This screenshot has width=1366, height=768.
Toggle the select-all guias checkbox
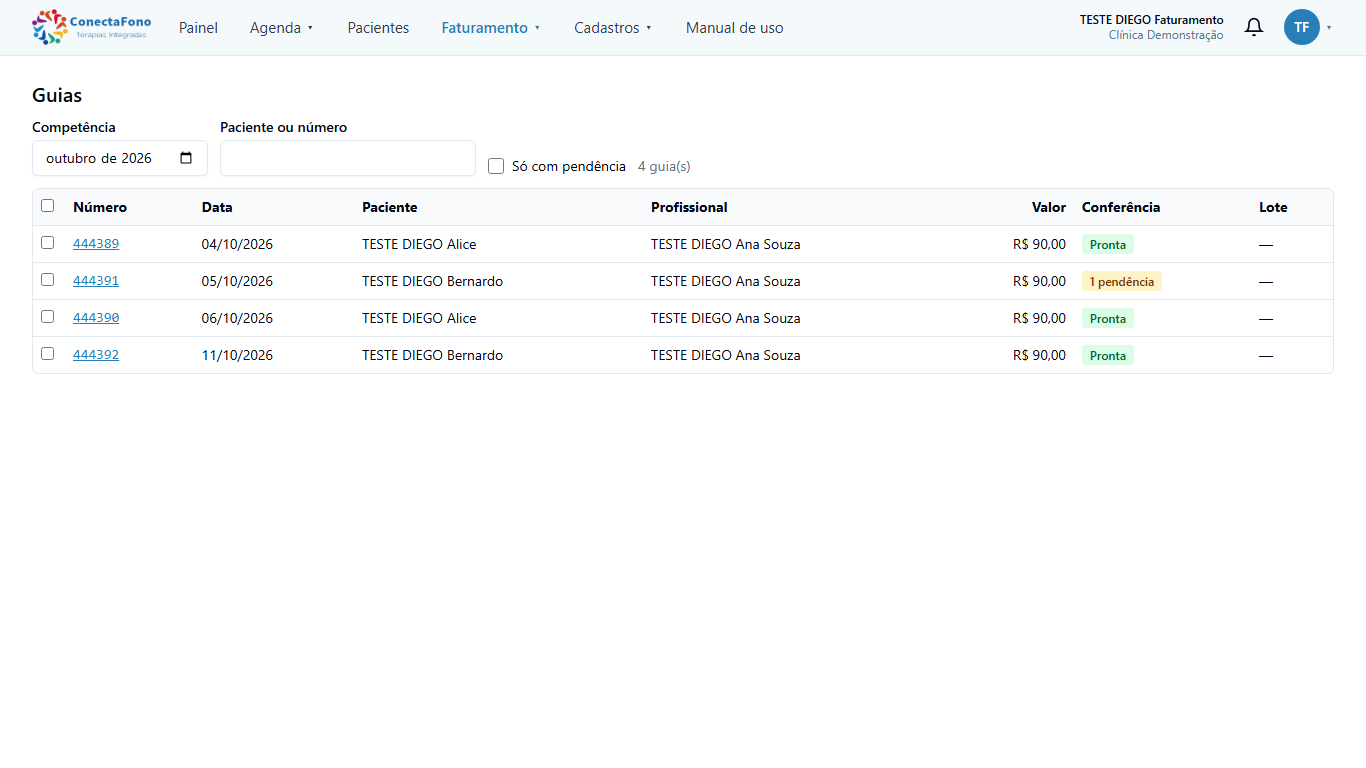click(x=47, y=206)
